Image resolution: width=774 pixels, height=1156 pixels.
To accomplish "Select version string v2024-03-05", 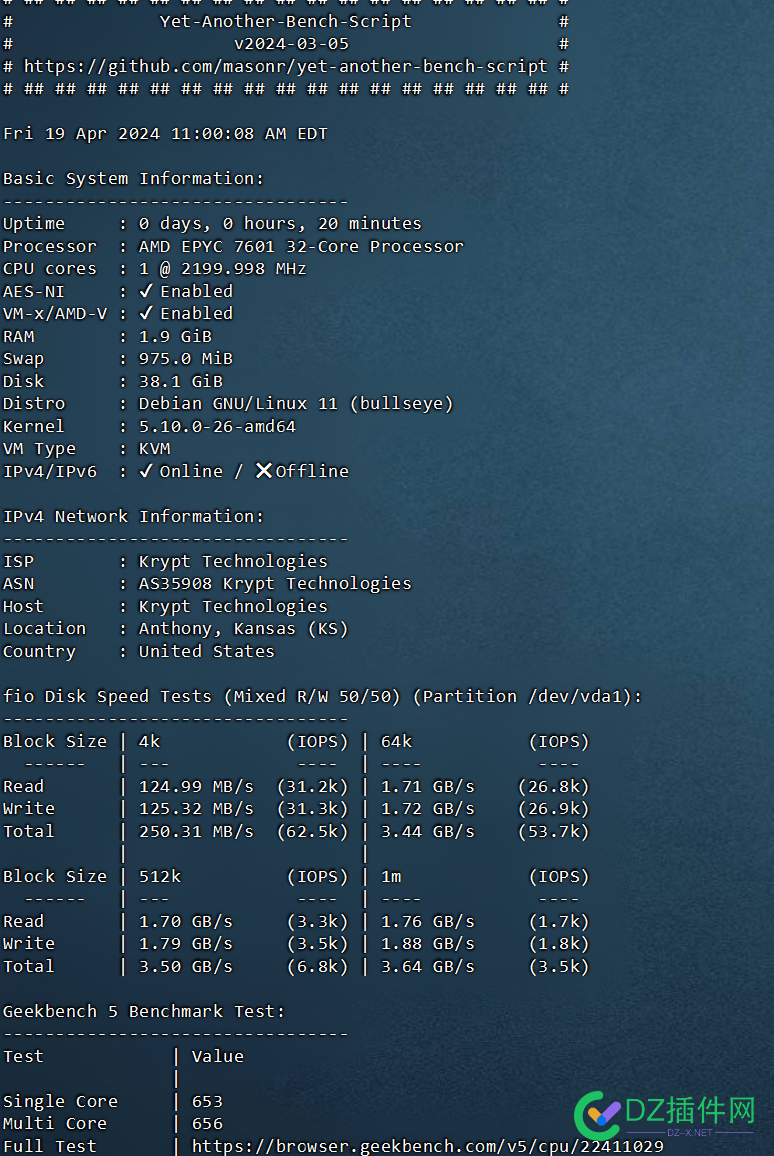I will click(291, 44).
